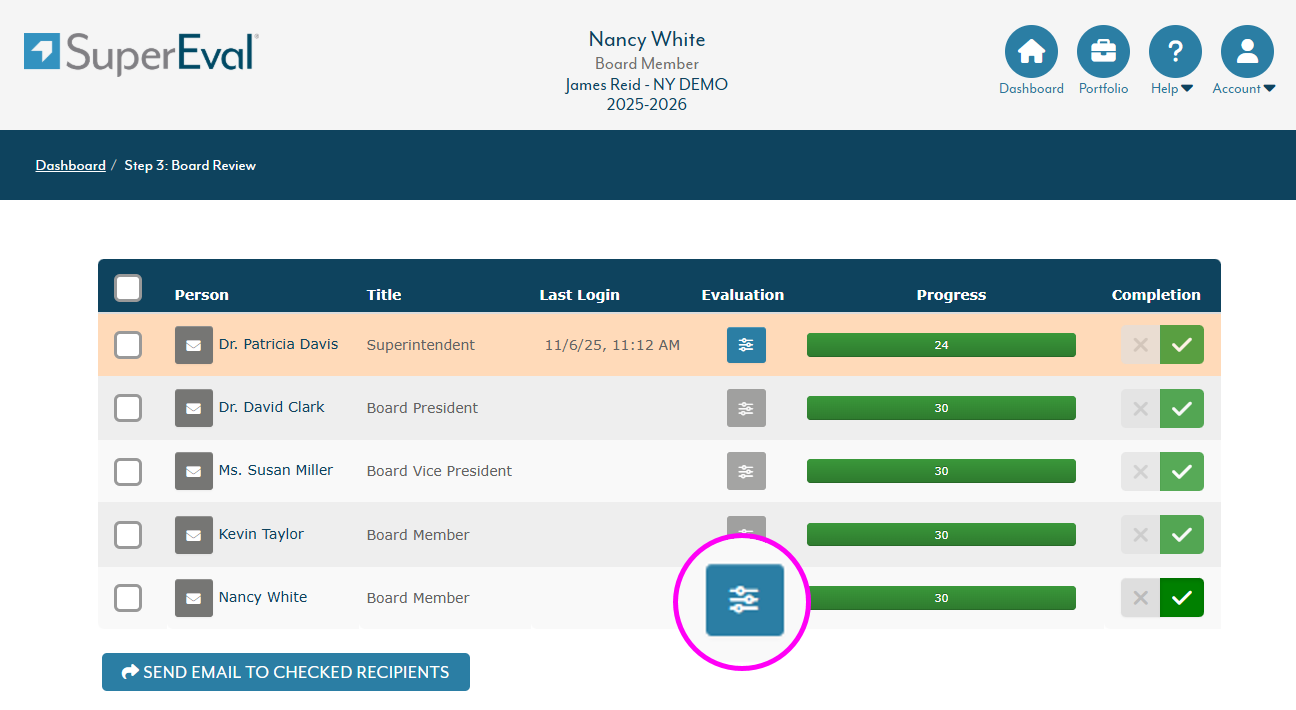
Task: Select the checkbox for Nancy White
Action: [128, 598]
